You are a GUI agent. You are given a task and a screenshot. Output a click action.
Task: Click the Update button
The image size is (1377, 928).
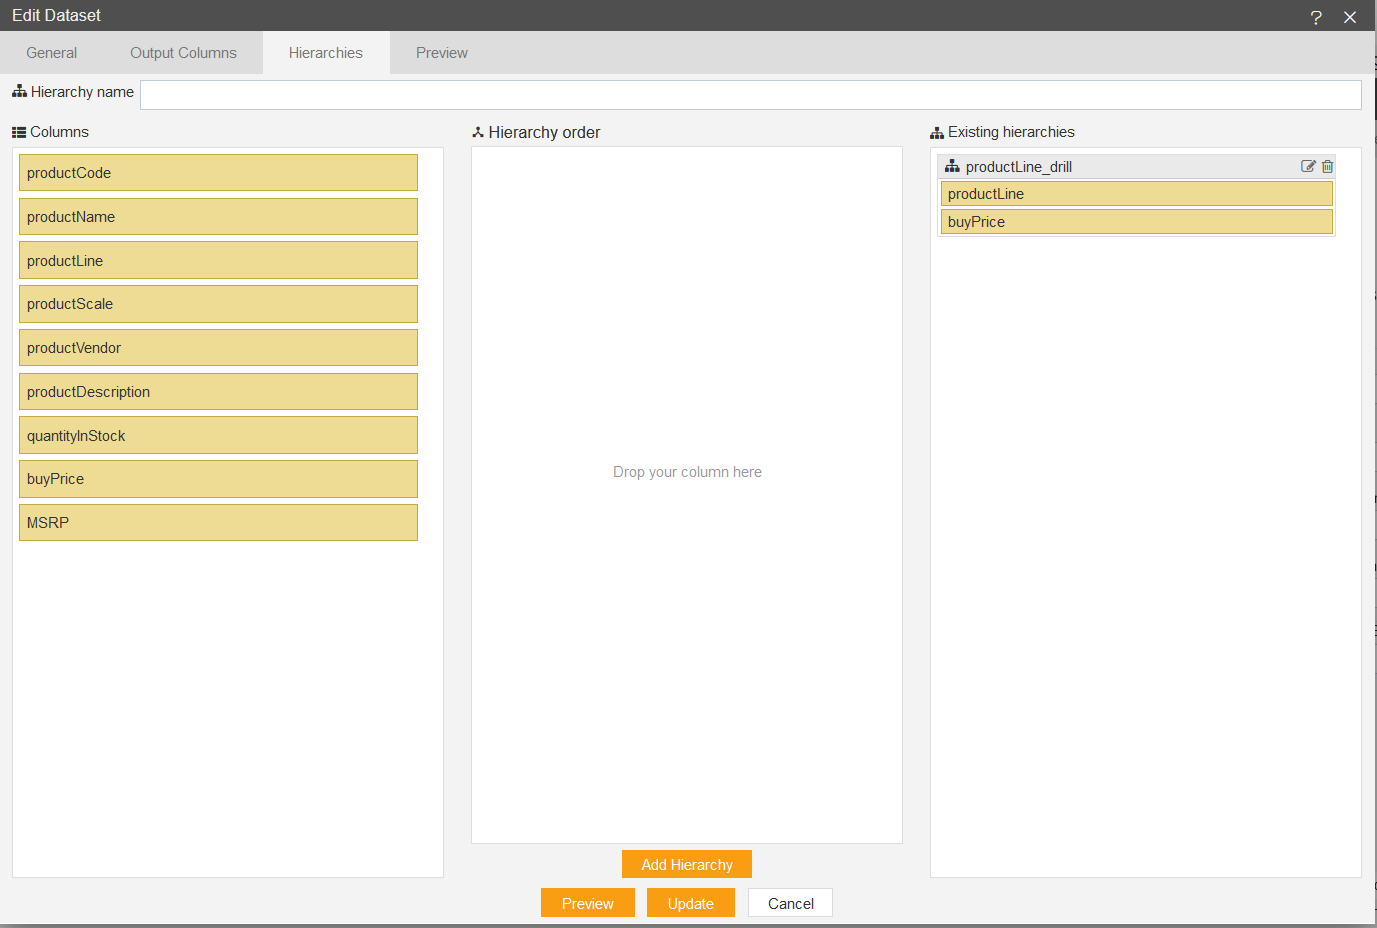[691, 903]
